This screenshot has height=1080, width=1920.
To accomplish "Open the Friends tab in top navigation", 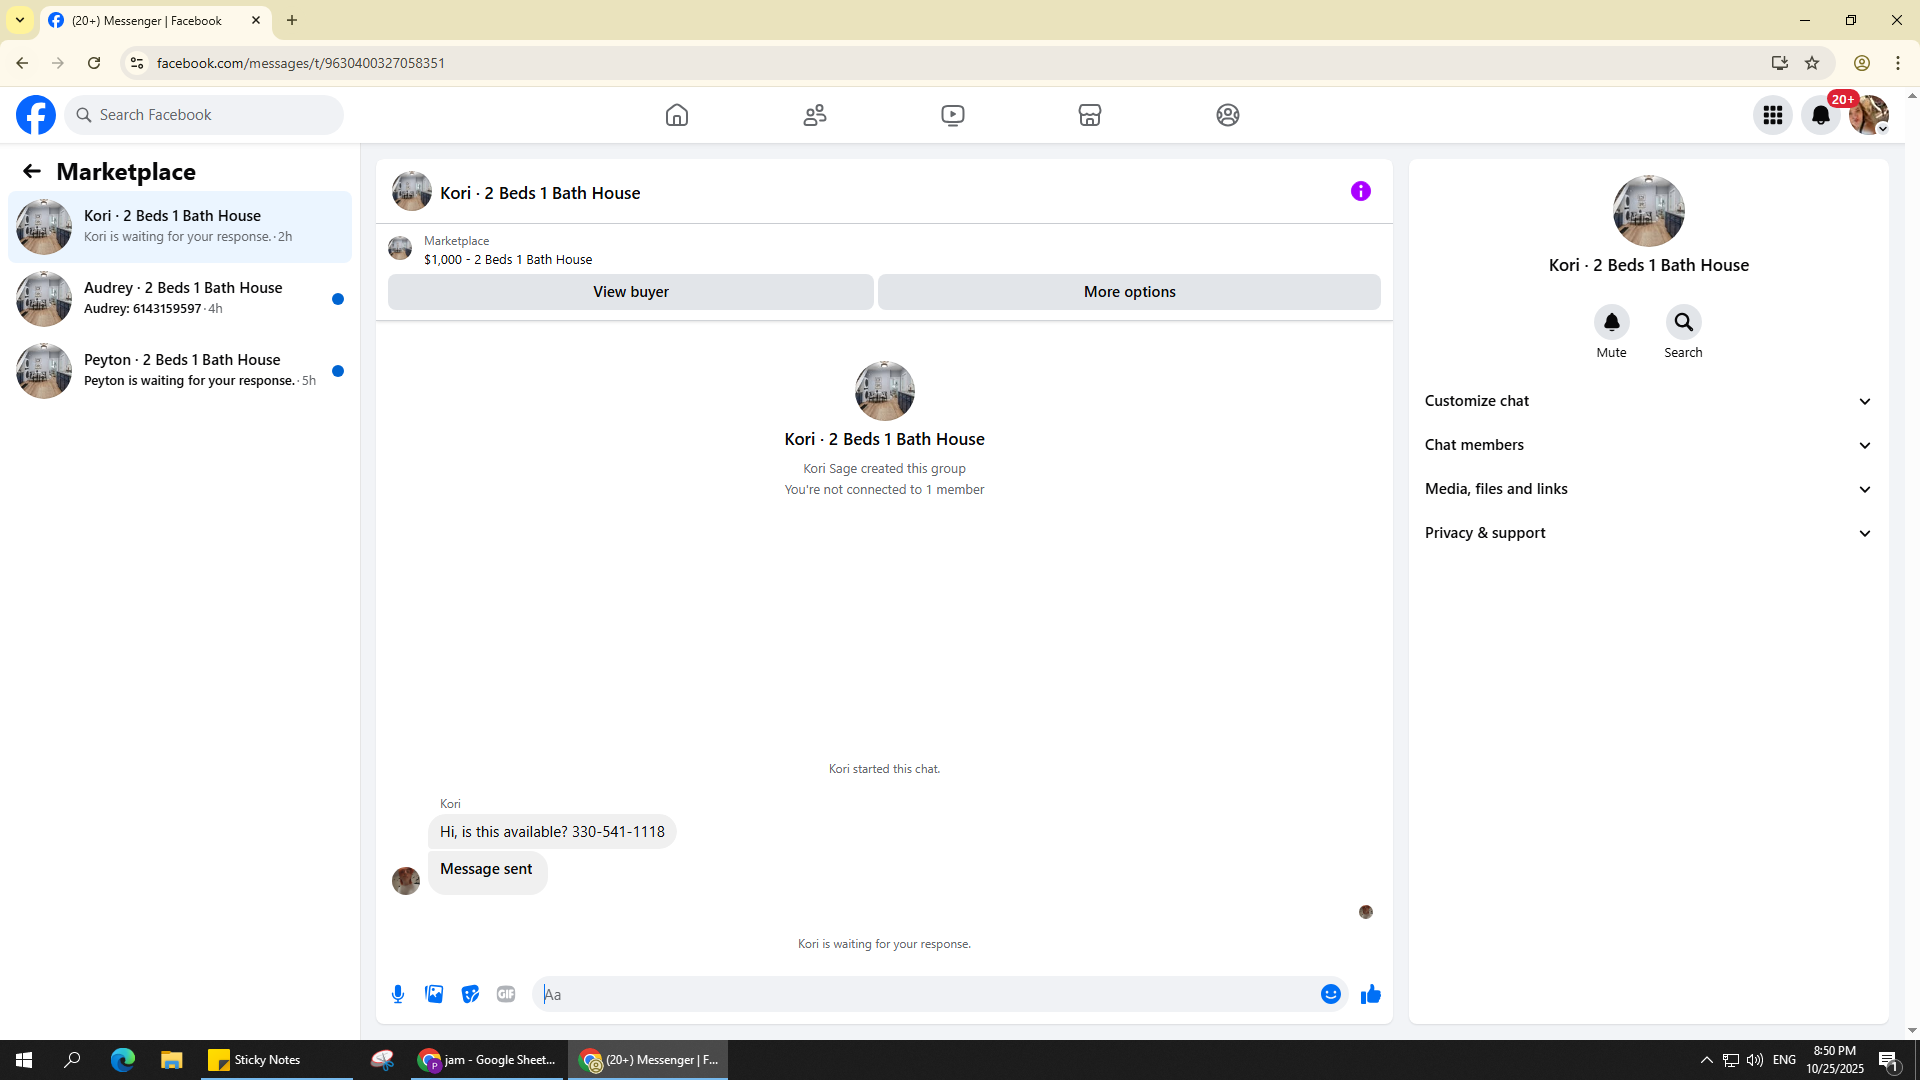I will pyautogui.click(x=814, y=115).
